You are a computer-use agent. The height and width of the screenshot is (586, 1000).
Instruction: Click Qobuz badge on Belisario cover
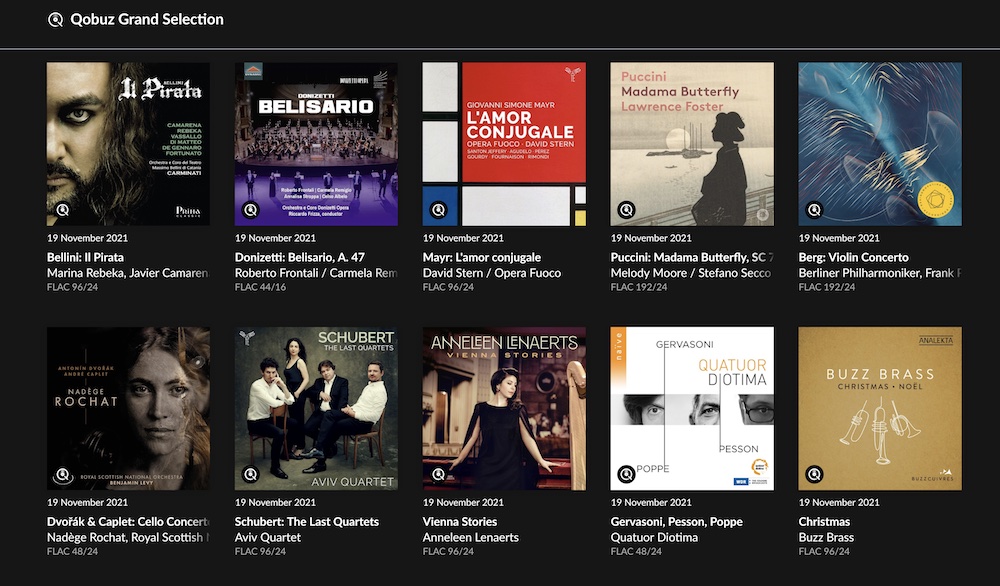click(x=251, y=209)
